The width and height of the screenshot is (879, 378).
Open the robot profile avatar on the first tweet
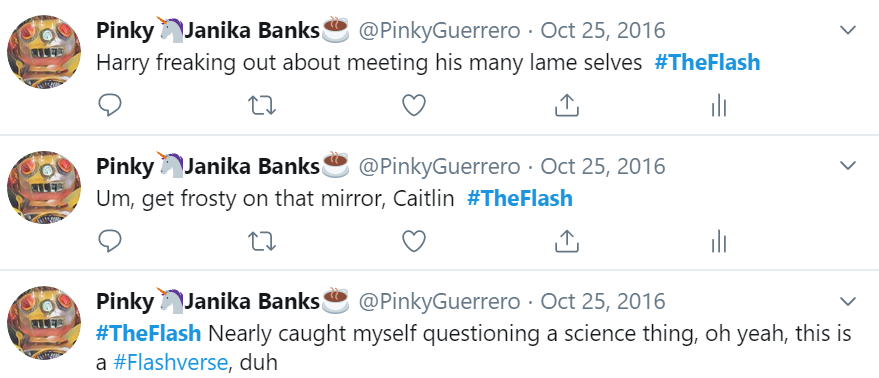pyautogui.click(x=44, y=51)
